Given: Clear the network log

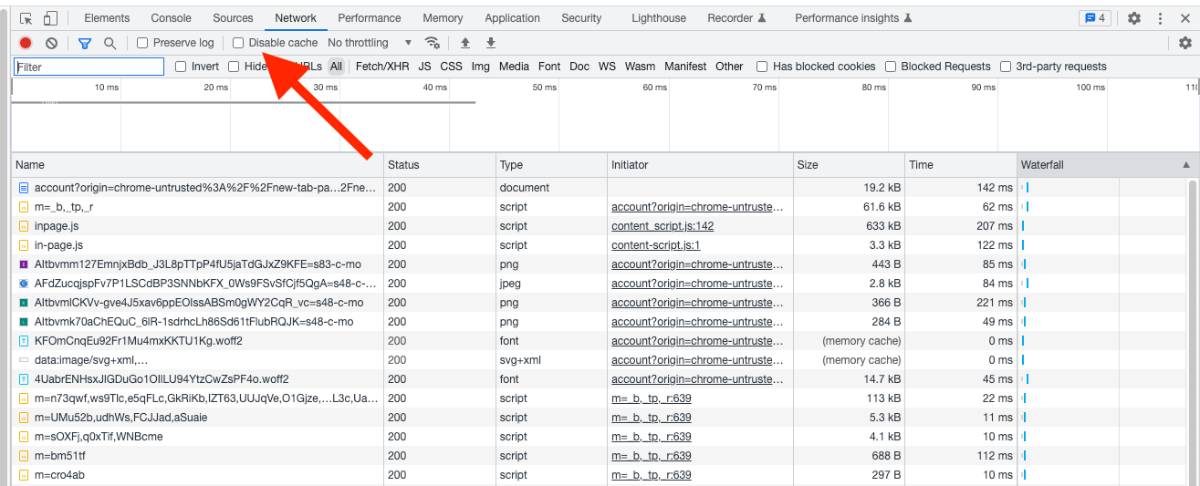Looking at the screenshot, I should (x=51, y=43).
